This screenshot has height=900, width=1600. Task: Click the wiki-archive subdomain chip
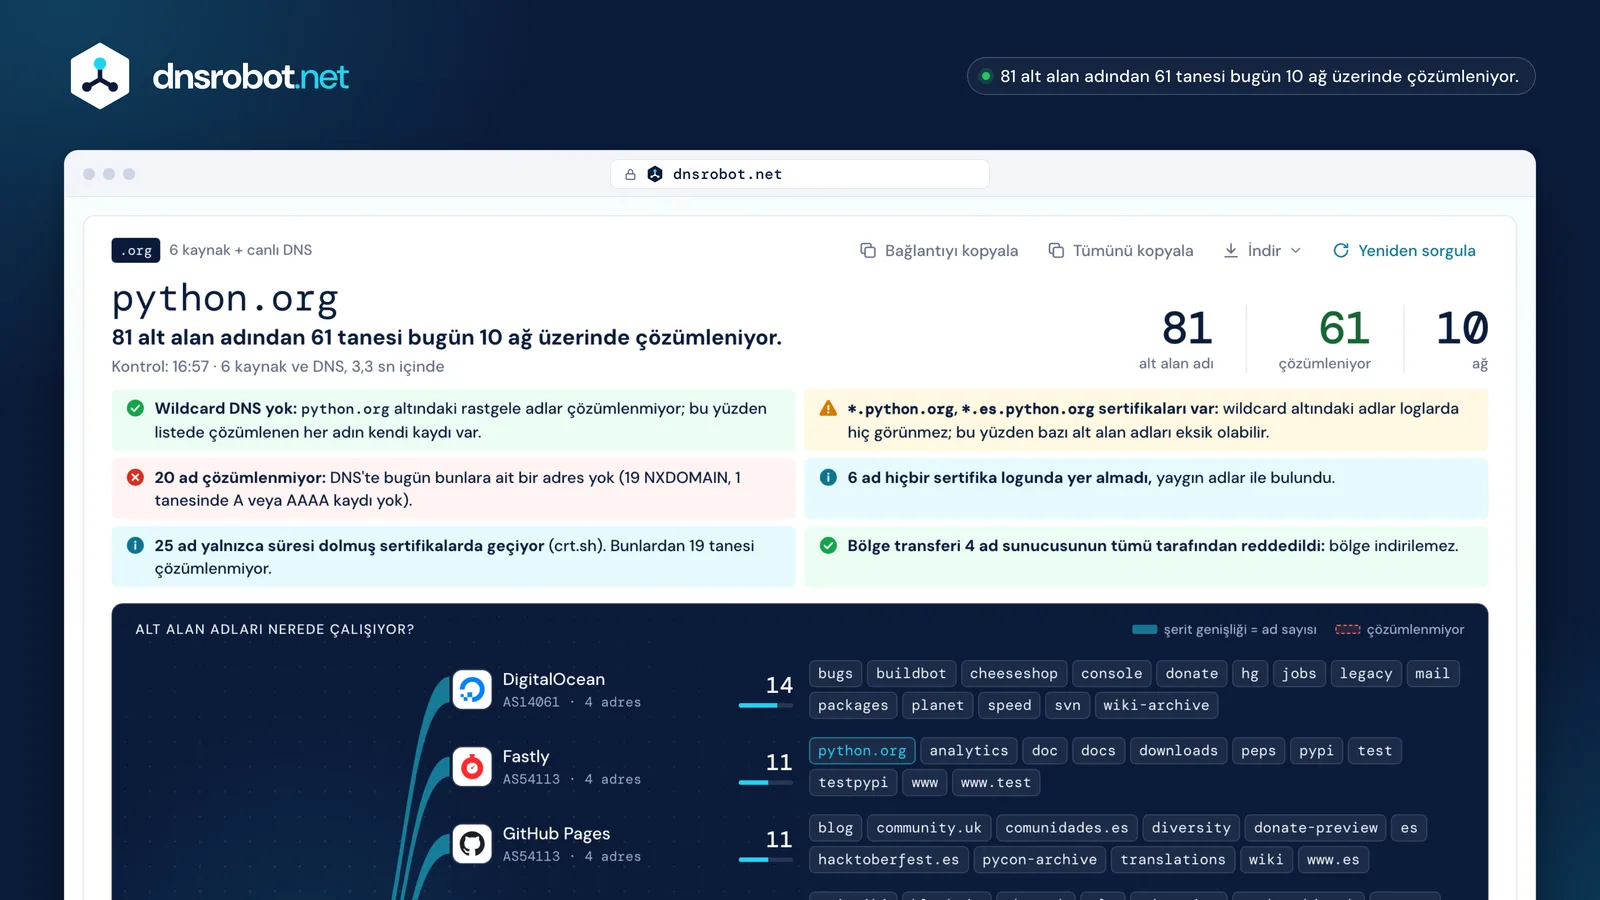(x=1156, y=706)
